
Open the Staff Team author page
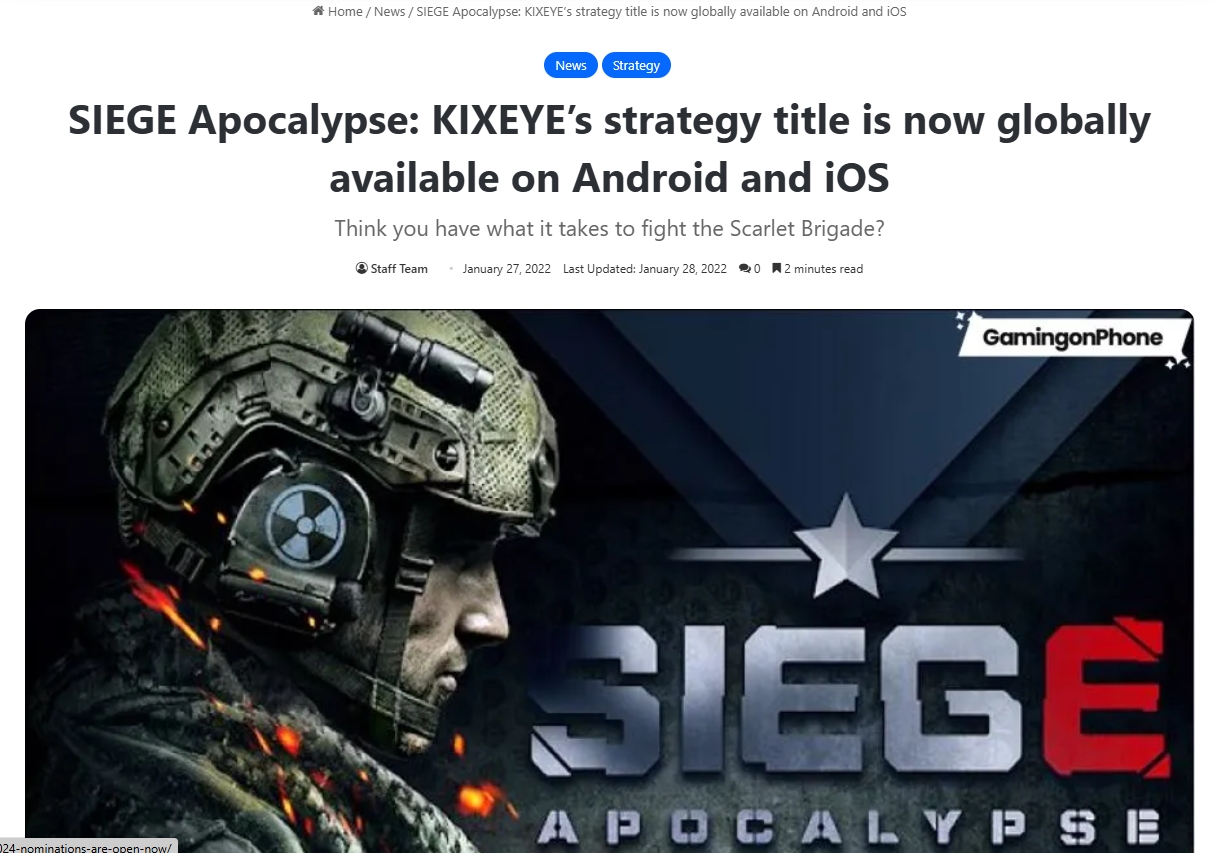399,268
